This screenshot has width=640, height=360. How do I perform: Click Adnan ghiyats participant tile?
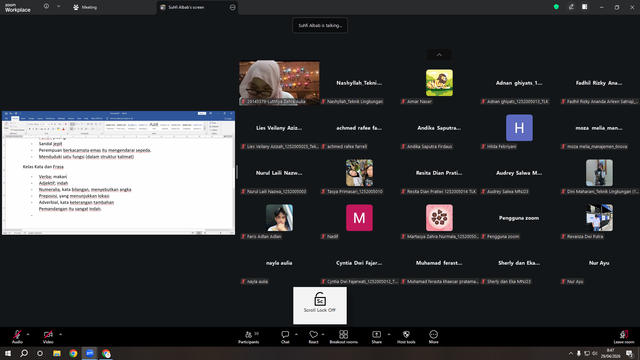[519, 83]
